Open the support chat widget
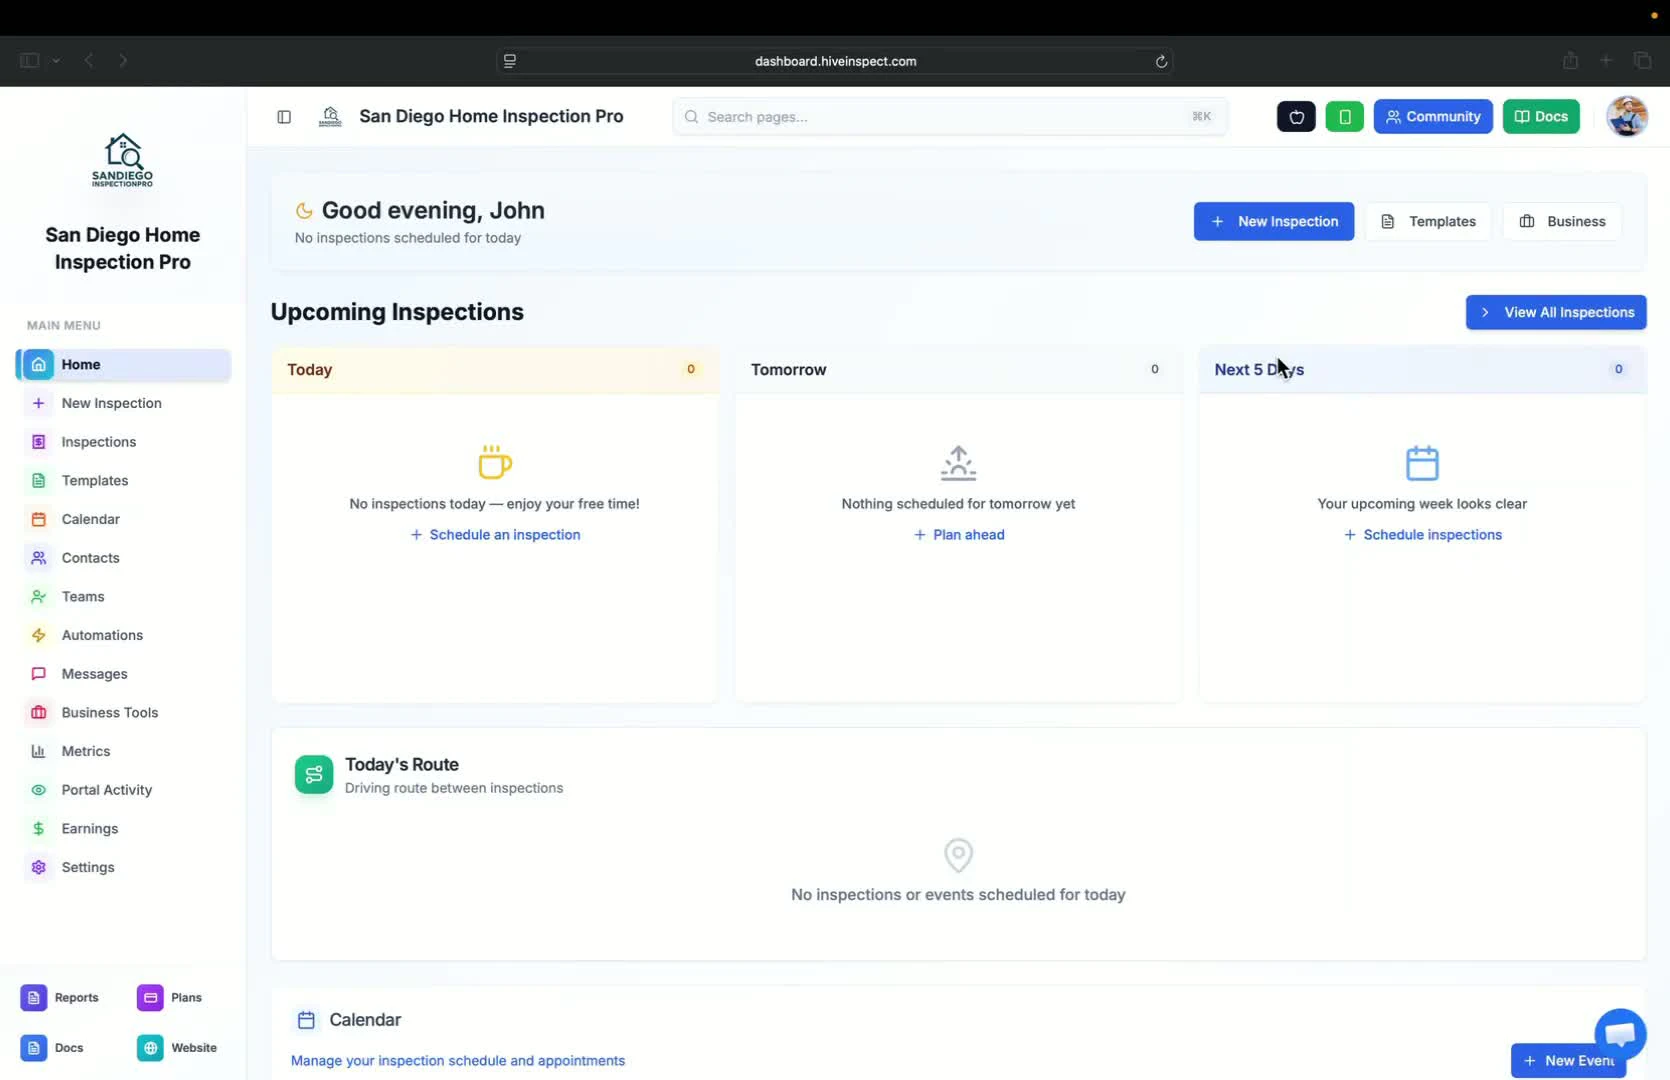This screenshot has height=1080, width=1670. pos(1618,1033)
